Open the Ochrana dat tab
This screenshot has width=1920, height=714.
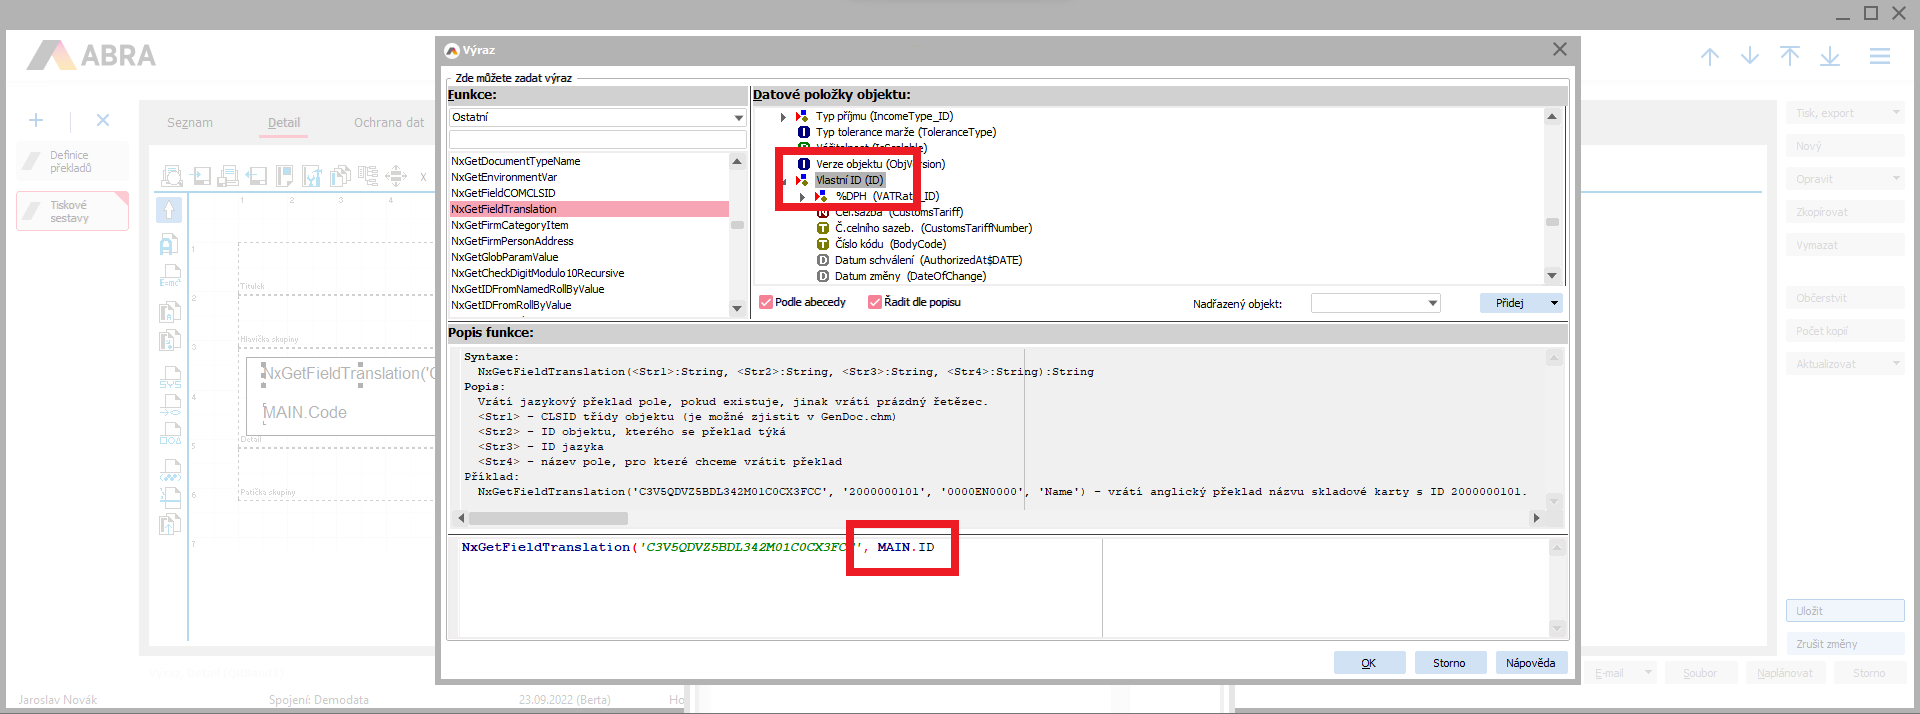coord(388,123)
